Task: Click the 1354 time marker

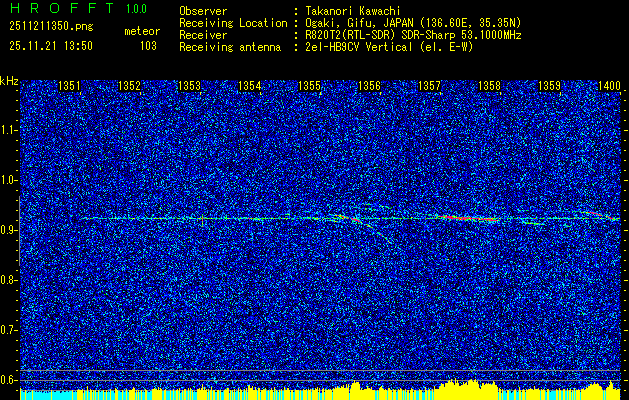Action: (x=250, y=85)
